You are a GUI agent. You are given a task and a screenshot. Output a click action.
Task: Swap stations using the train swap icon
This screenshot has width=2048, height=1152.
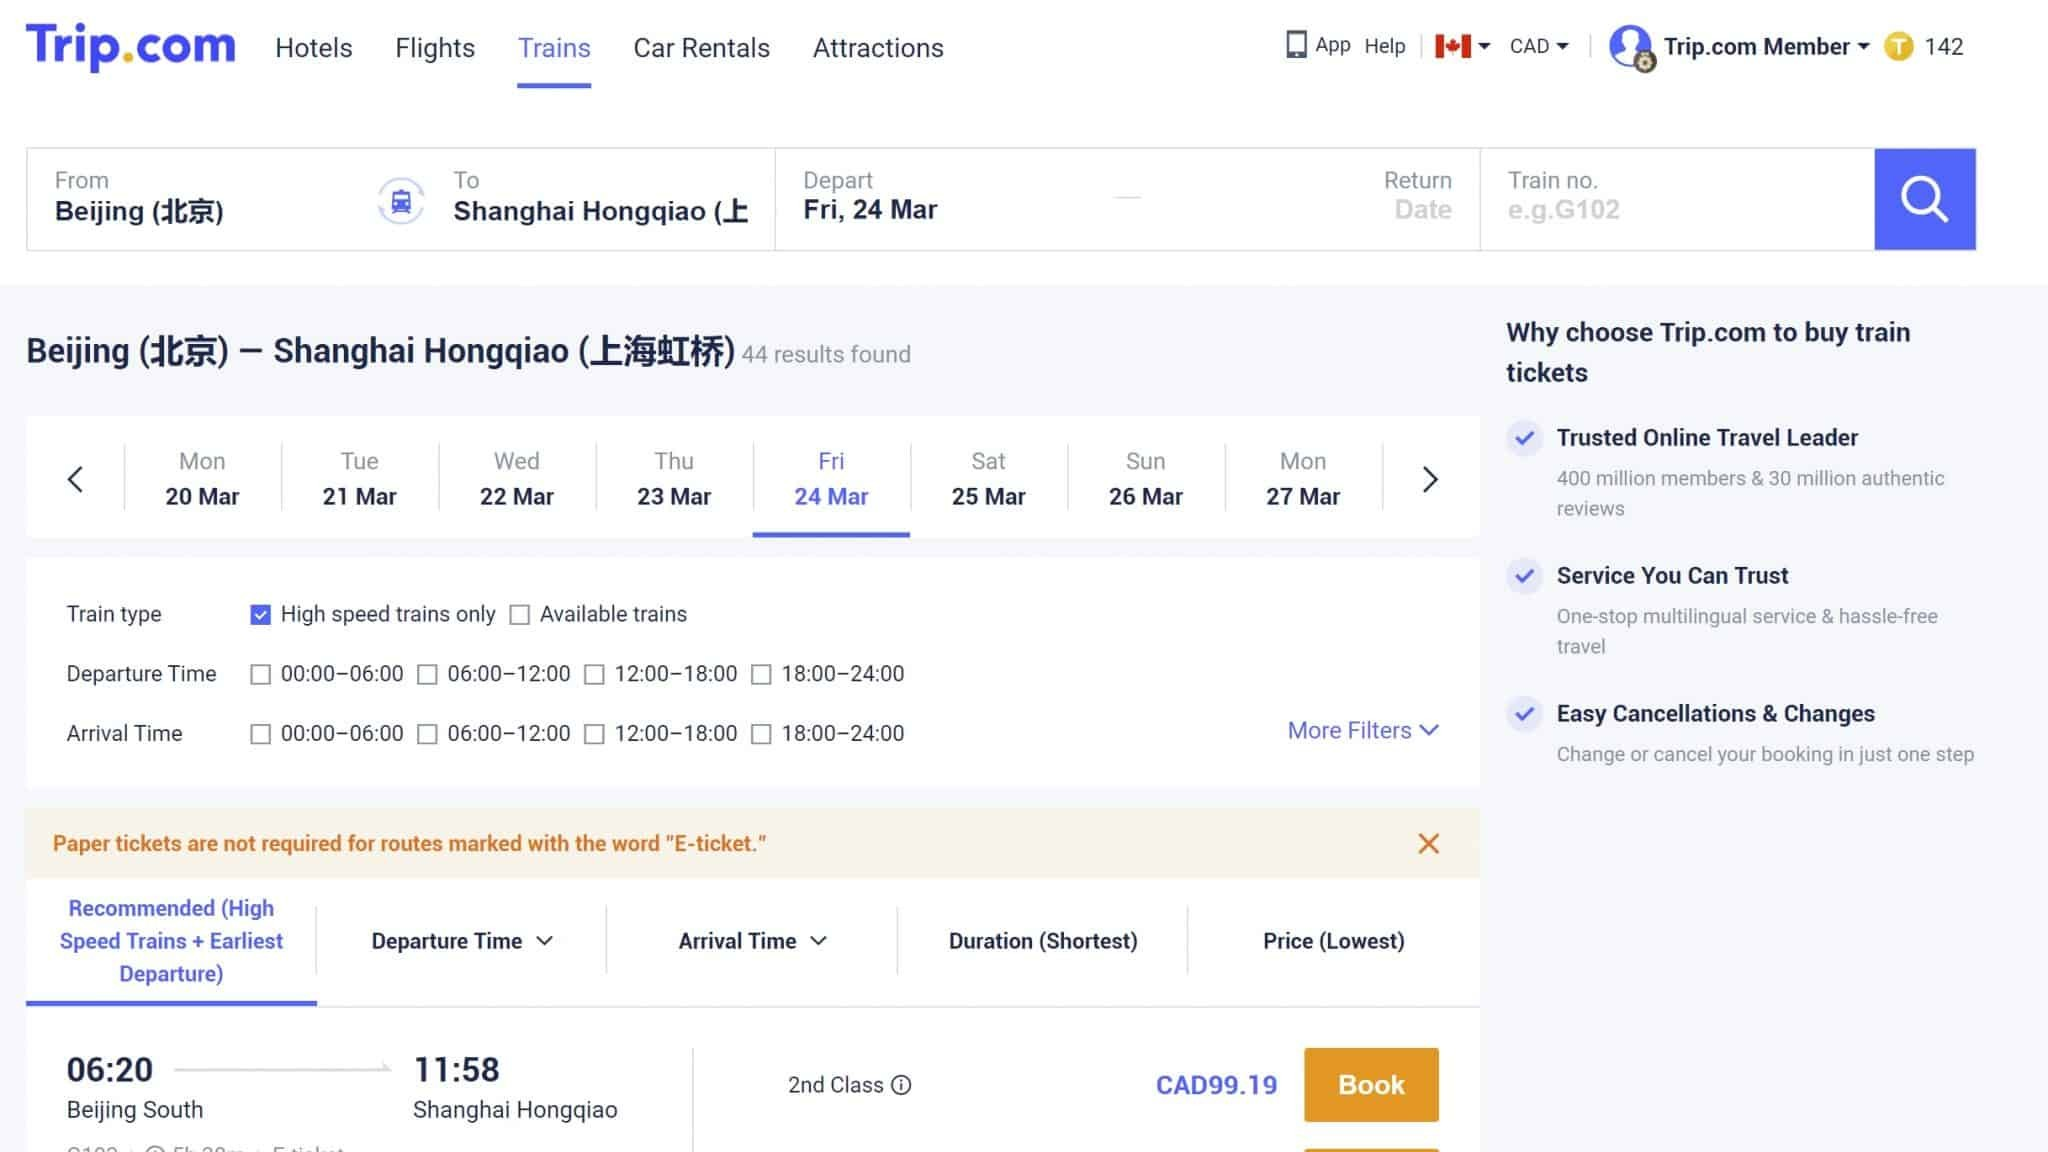point(401,200)
